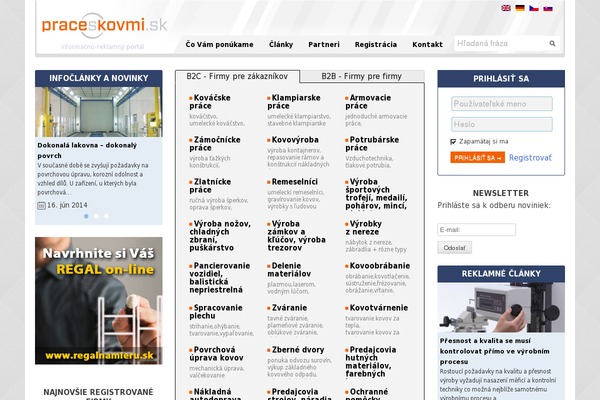
Task: Open the 'Registrácia' menu item
Action: (x=376, y=44)
